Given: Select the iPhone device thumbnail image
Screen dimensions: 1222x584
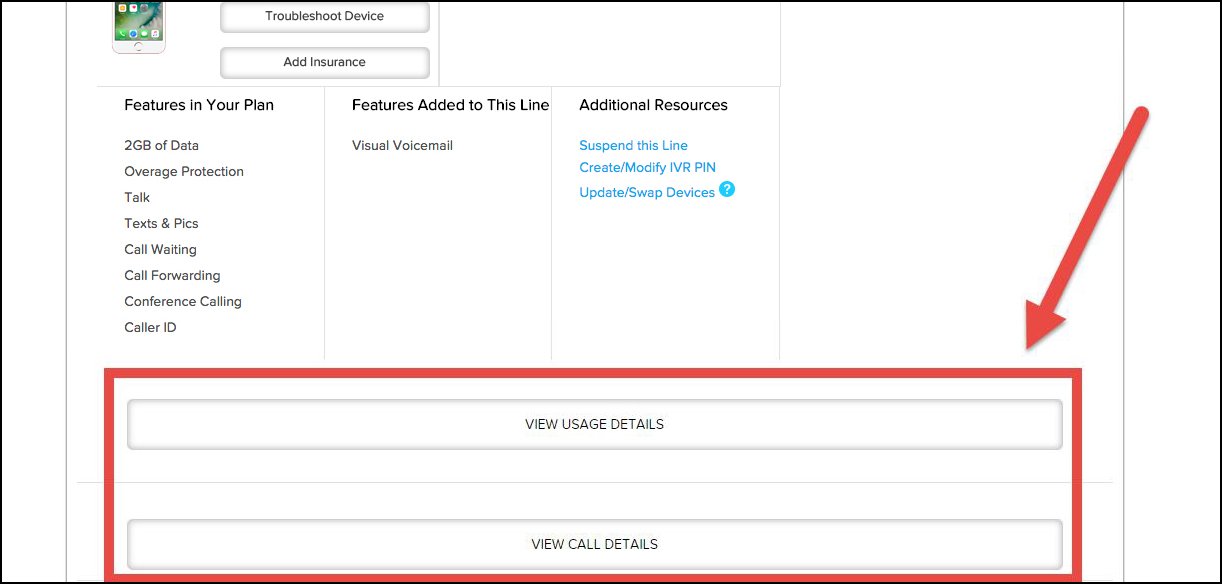Looking at the screenshot, I should [139, 27].
